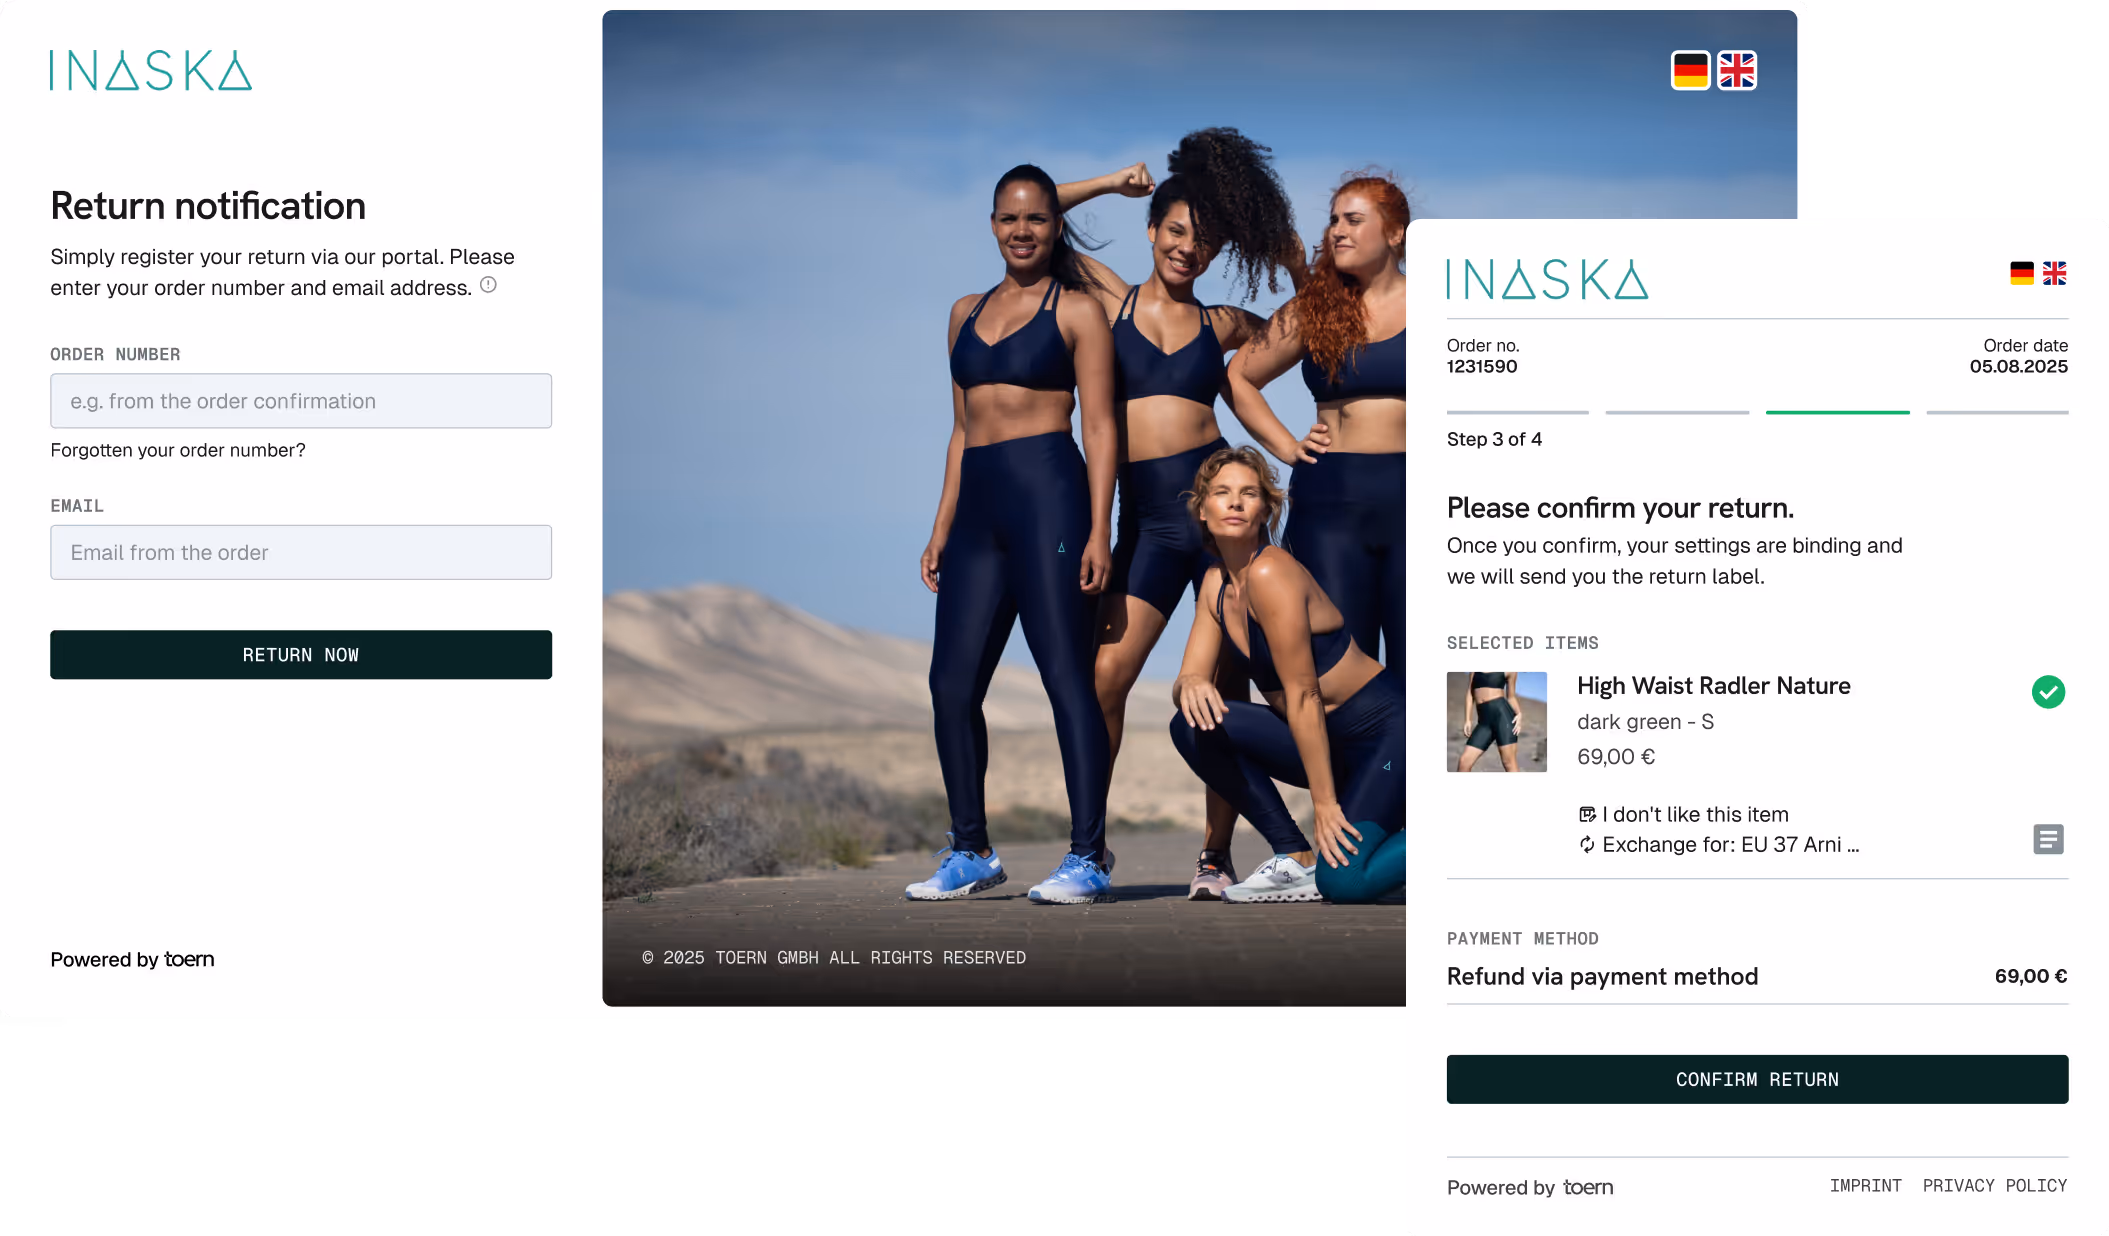Screen dimensions: 2109x1236
Task: Choose the small German flag in the order panel
Action: click(x=2022, y=273)
